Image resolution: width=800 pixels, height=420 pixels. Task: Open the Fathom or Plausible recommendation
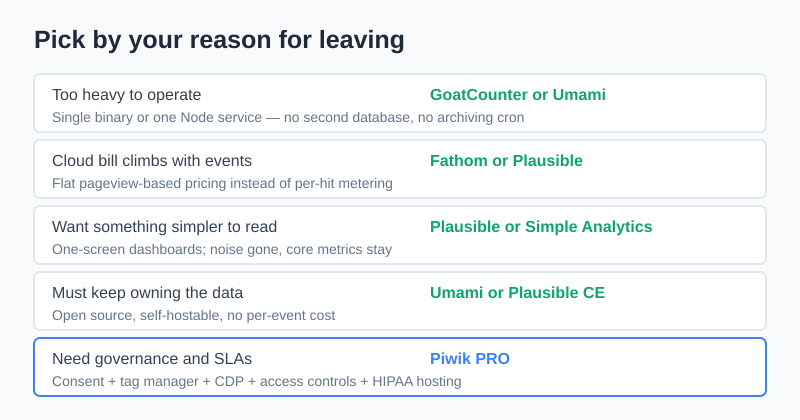pos(506,161)
